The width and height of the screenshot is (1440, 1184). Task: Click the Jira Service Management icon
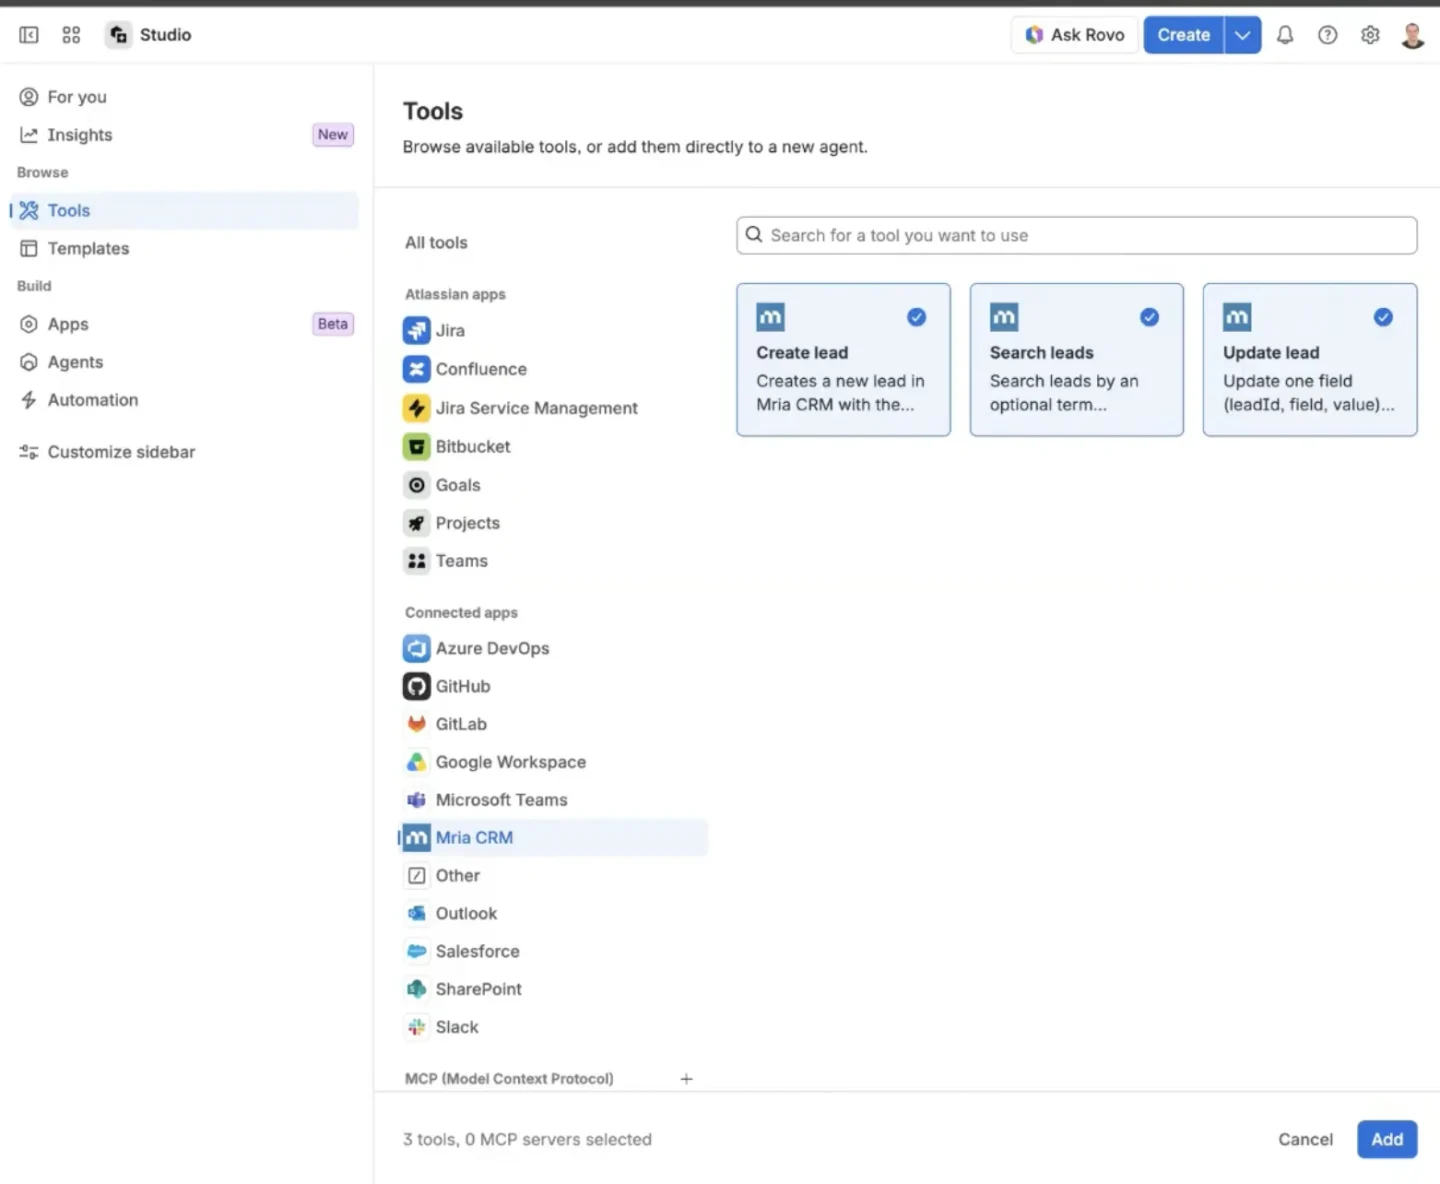417,408
